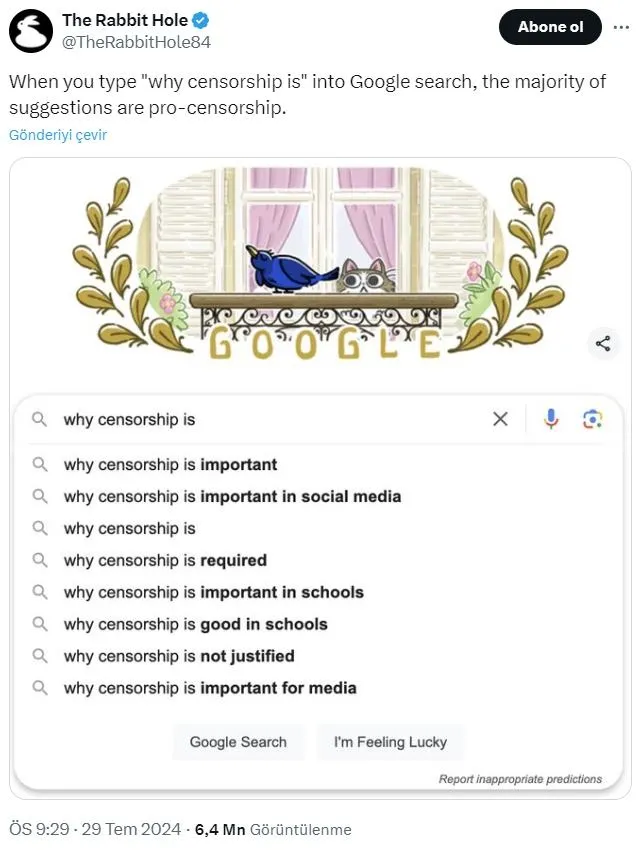This screenshot has height=850, width=637.
Task: Click the Google Doodle share icon
Action: pos(602,344)
